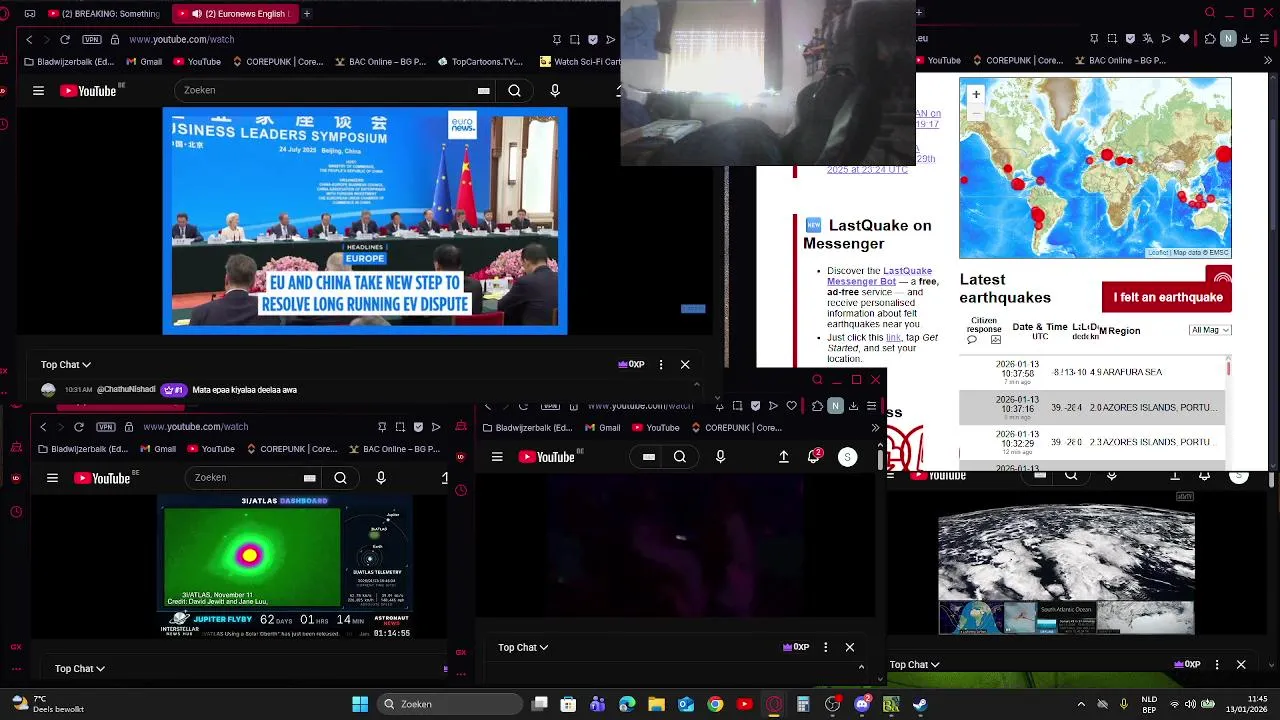Open account avatar S in dark video window

[x=847, y=456]
